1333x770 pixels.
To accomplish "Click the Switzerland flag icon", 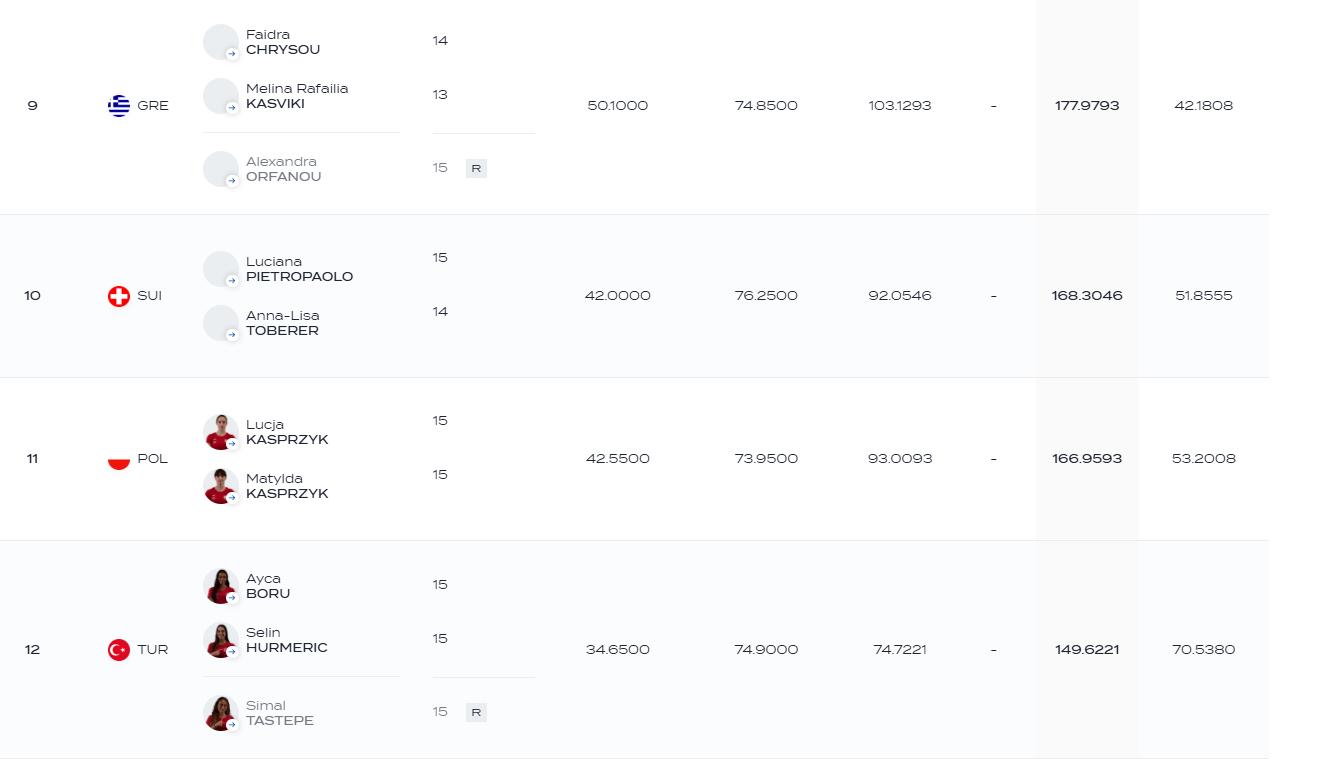I will [119, 296].
